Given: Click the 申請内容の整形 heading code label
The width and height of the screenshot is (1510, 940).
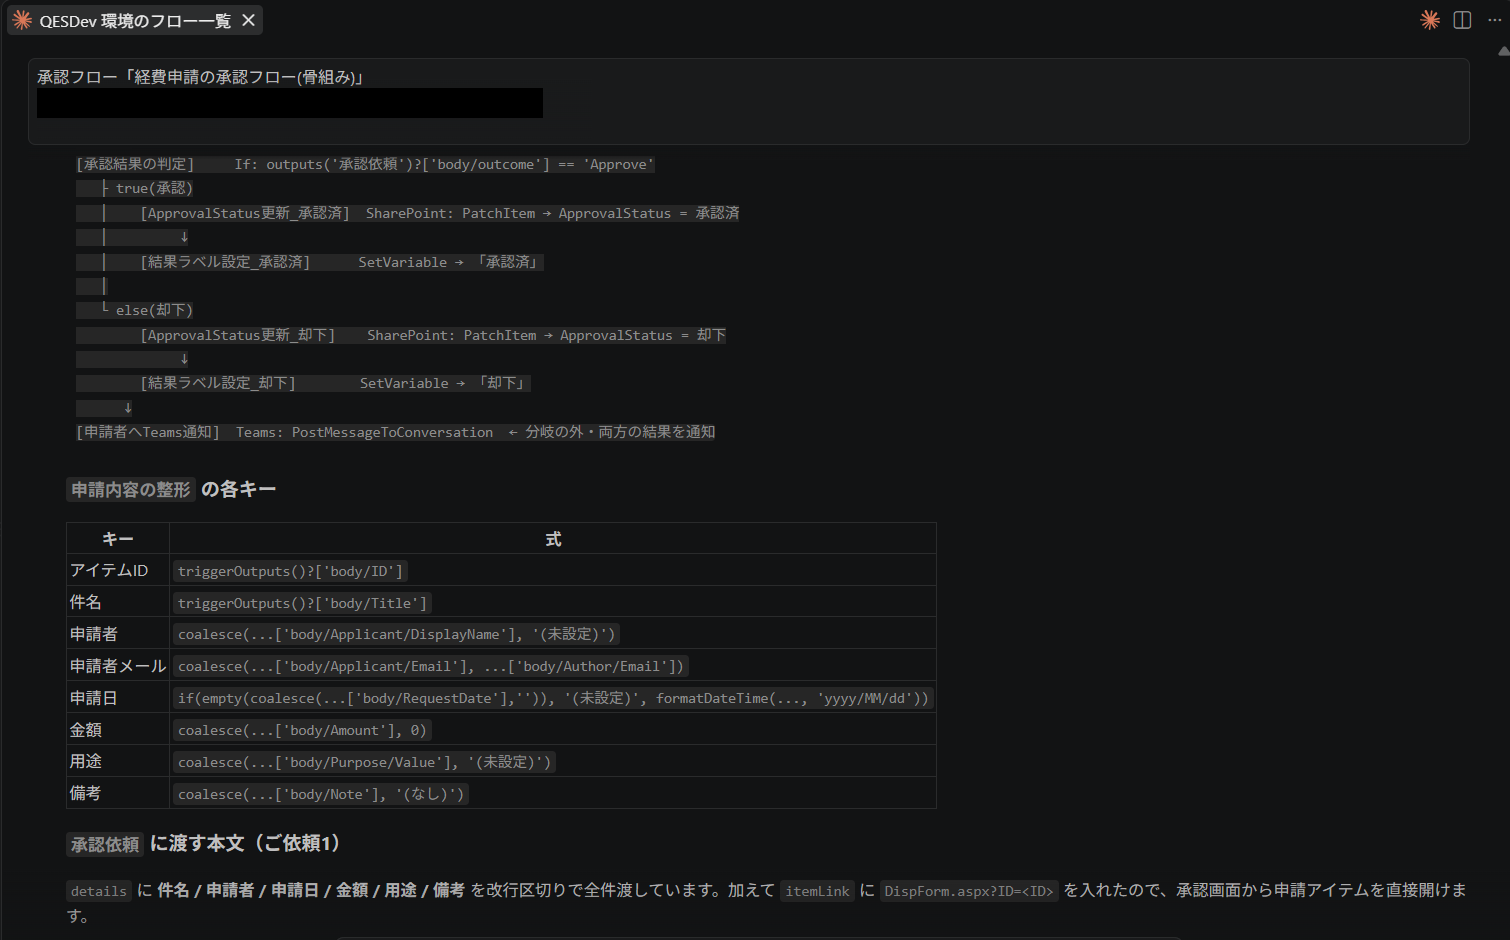Looking at the screenshot, I should (x=130, y=490).
